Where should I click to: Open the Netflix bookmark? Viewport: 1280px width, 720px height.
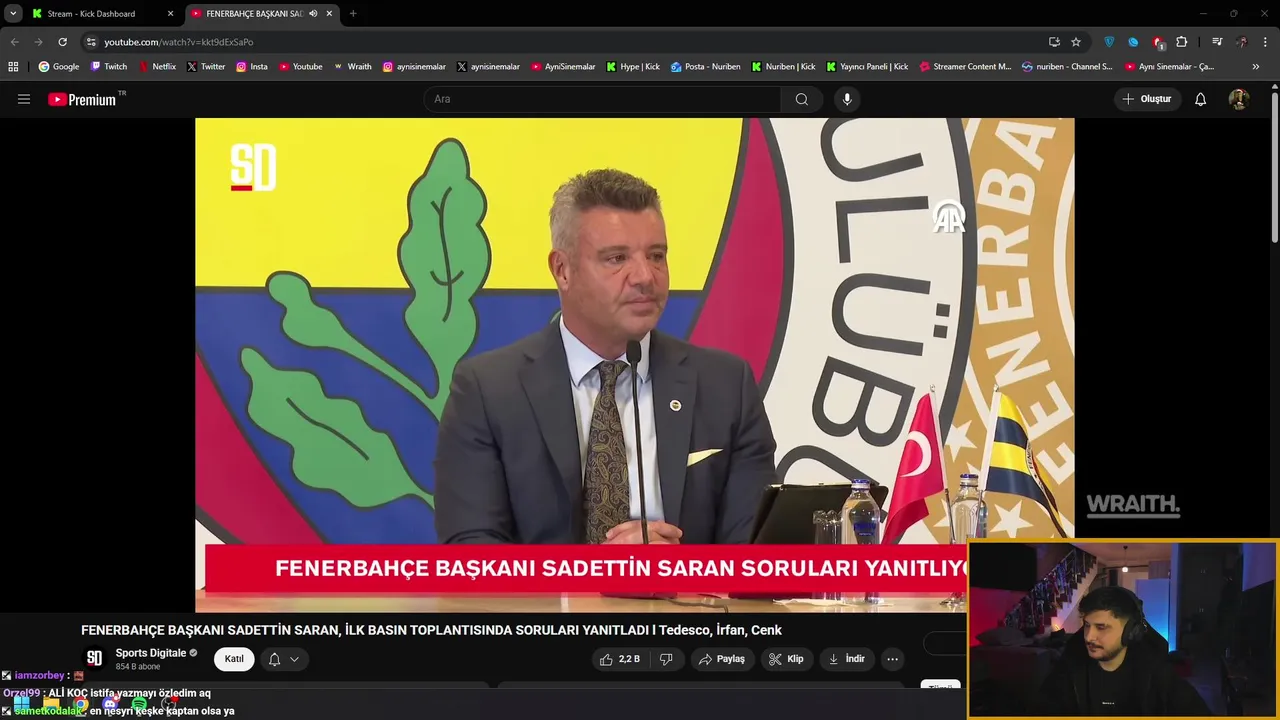(157, 67)
